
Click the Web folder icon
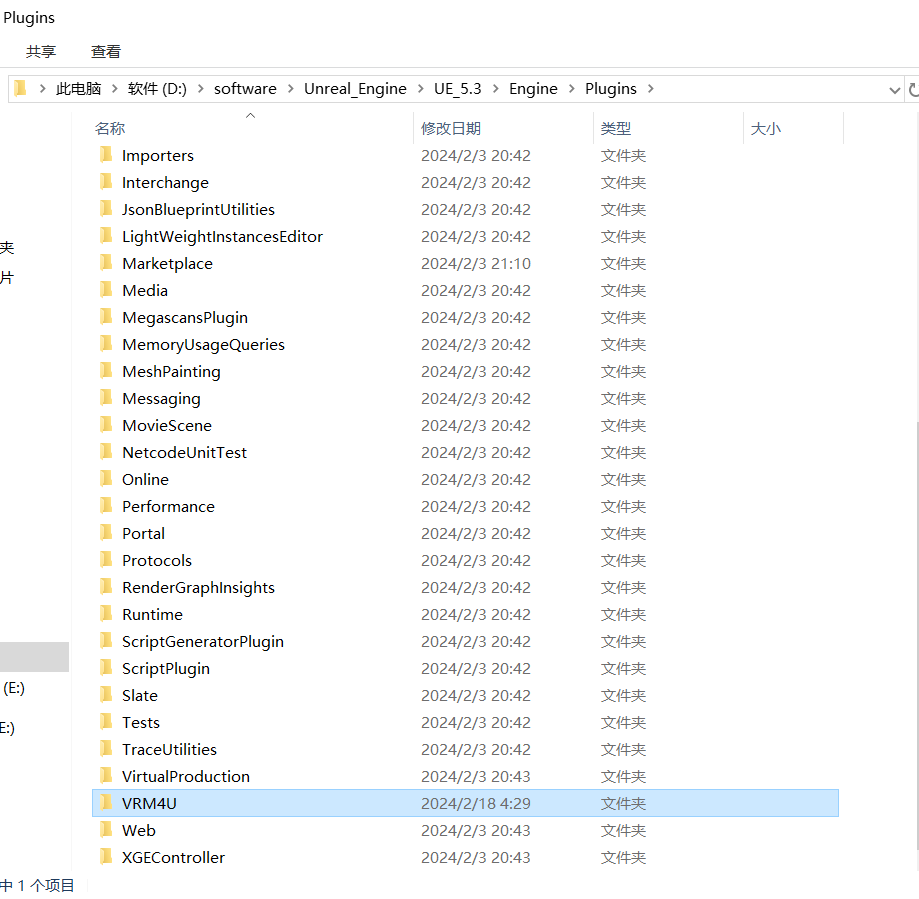106,829
